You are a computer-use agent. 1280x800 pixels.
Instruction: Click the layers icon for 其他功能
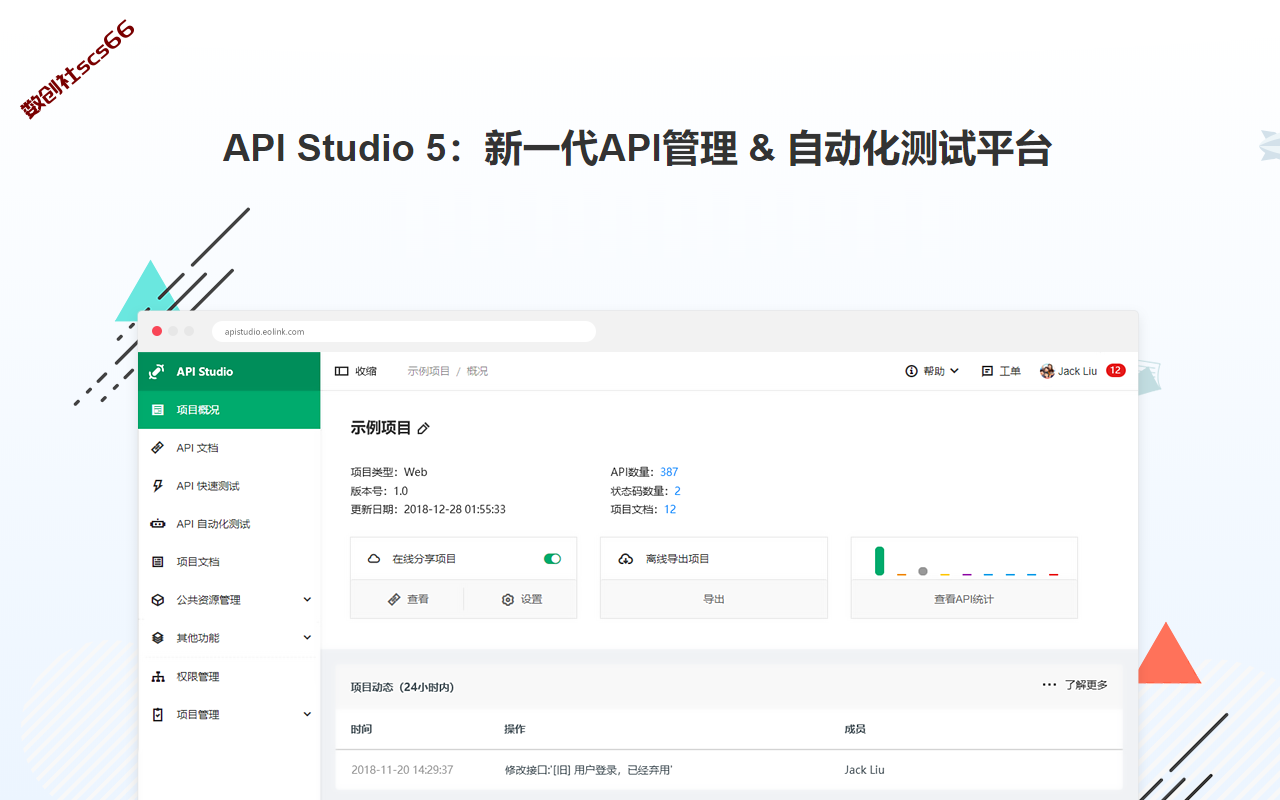pyautogui.click(x=157, y=638)
